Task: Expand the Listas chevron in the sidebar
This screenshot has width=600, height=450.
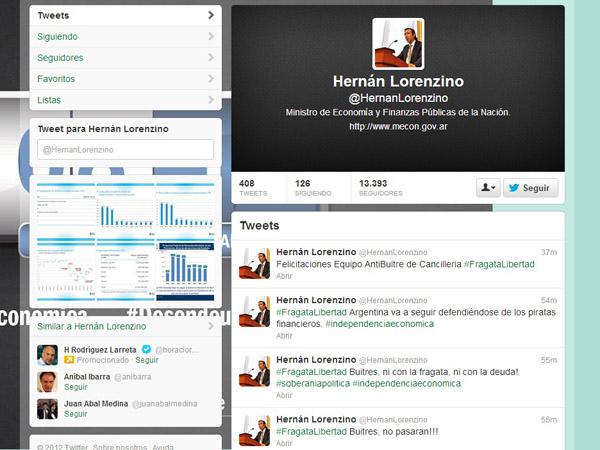Action: pyautogui.click(x=211, y=101)
